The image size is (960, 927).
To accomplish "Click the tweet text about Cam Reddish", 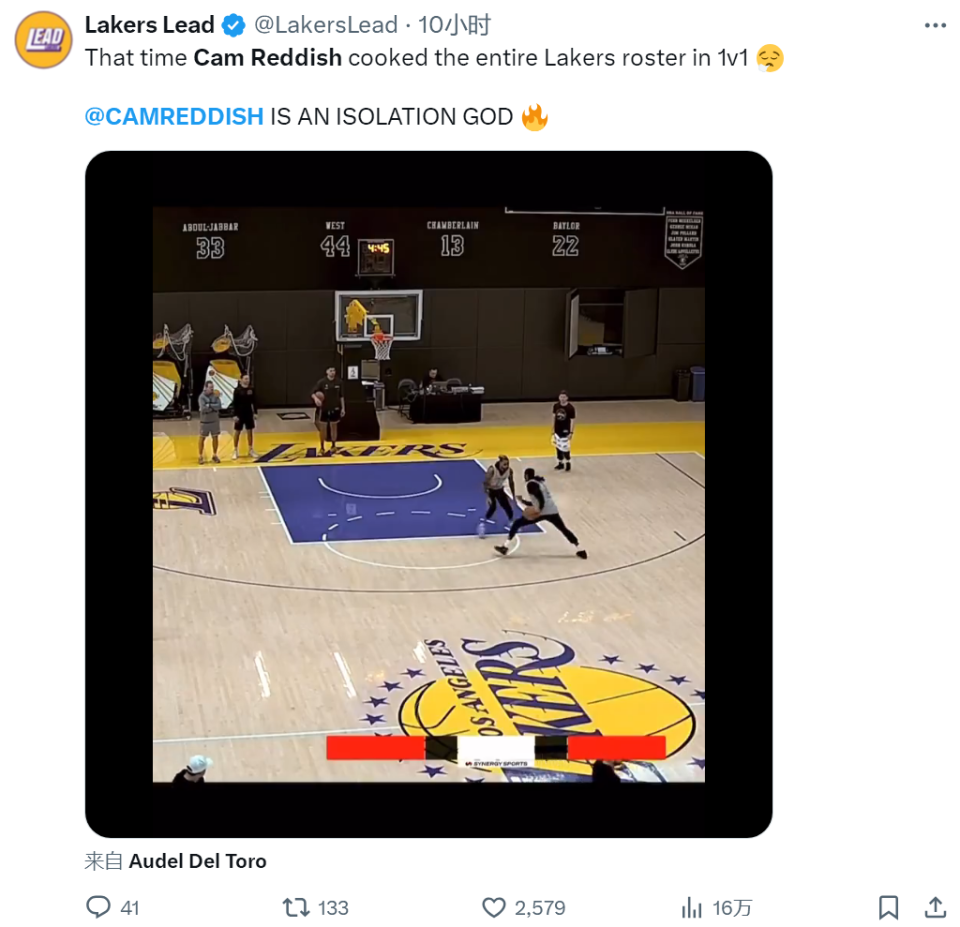I will pos(420,58).
